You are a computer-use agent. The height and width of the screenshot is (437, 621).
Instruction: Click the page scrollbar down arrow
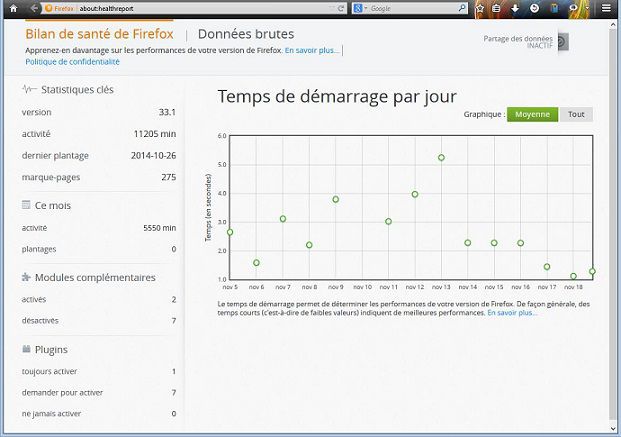pos(614,429)
